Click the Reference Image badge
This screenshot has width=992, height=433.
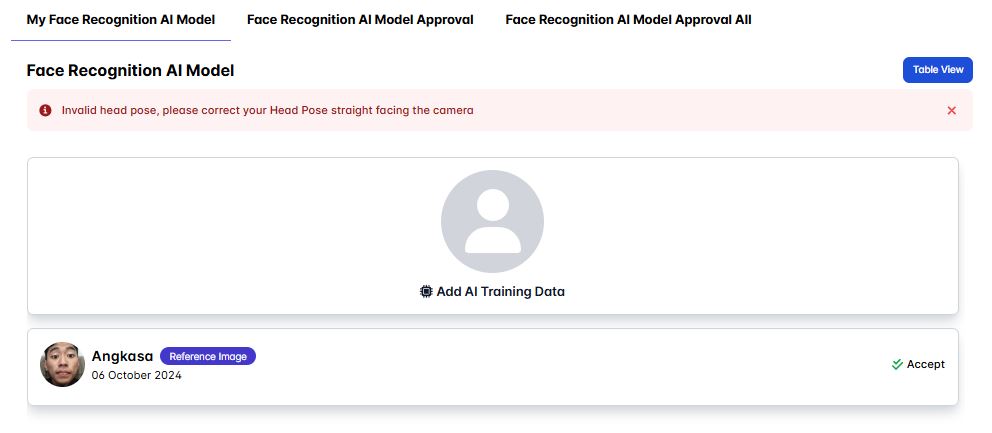coord(208,356)
